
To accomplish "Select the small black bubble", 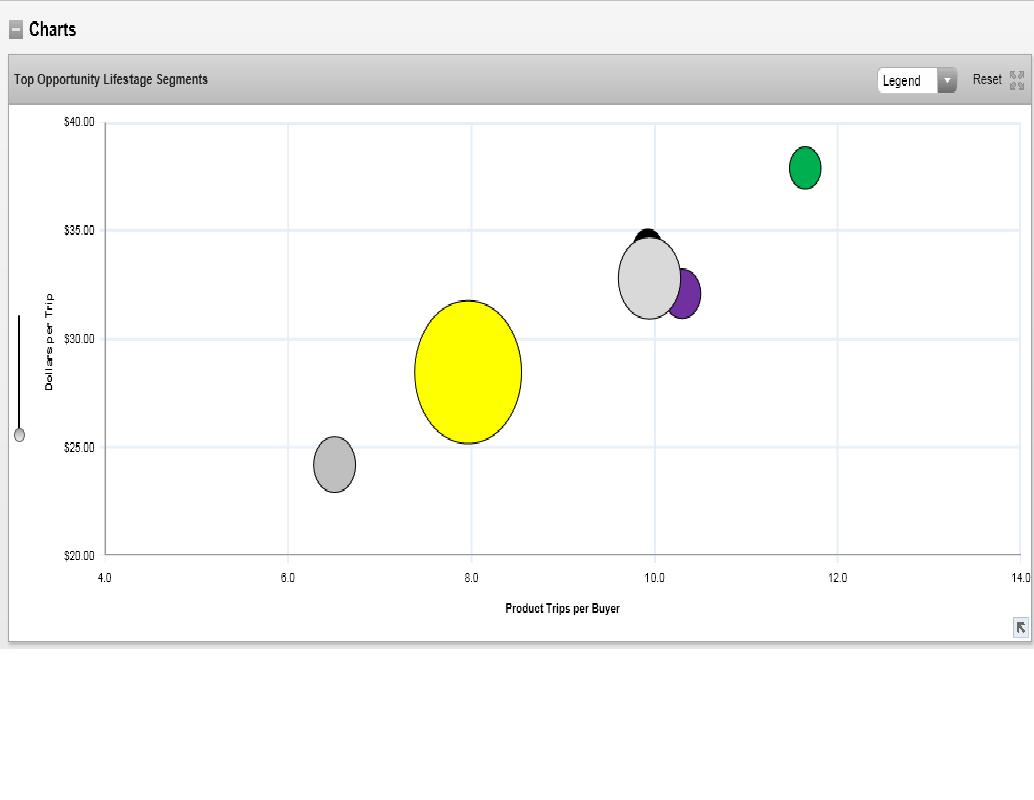I will [647, 236].
